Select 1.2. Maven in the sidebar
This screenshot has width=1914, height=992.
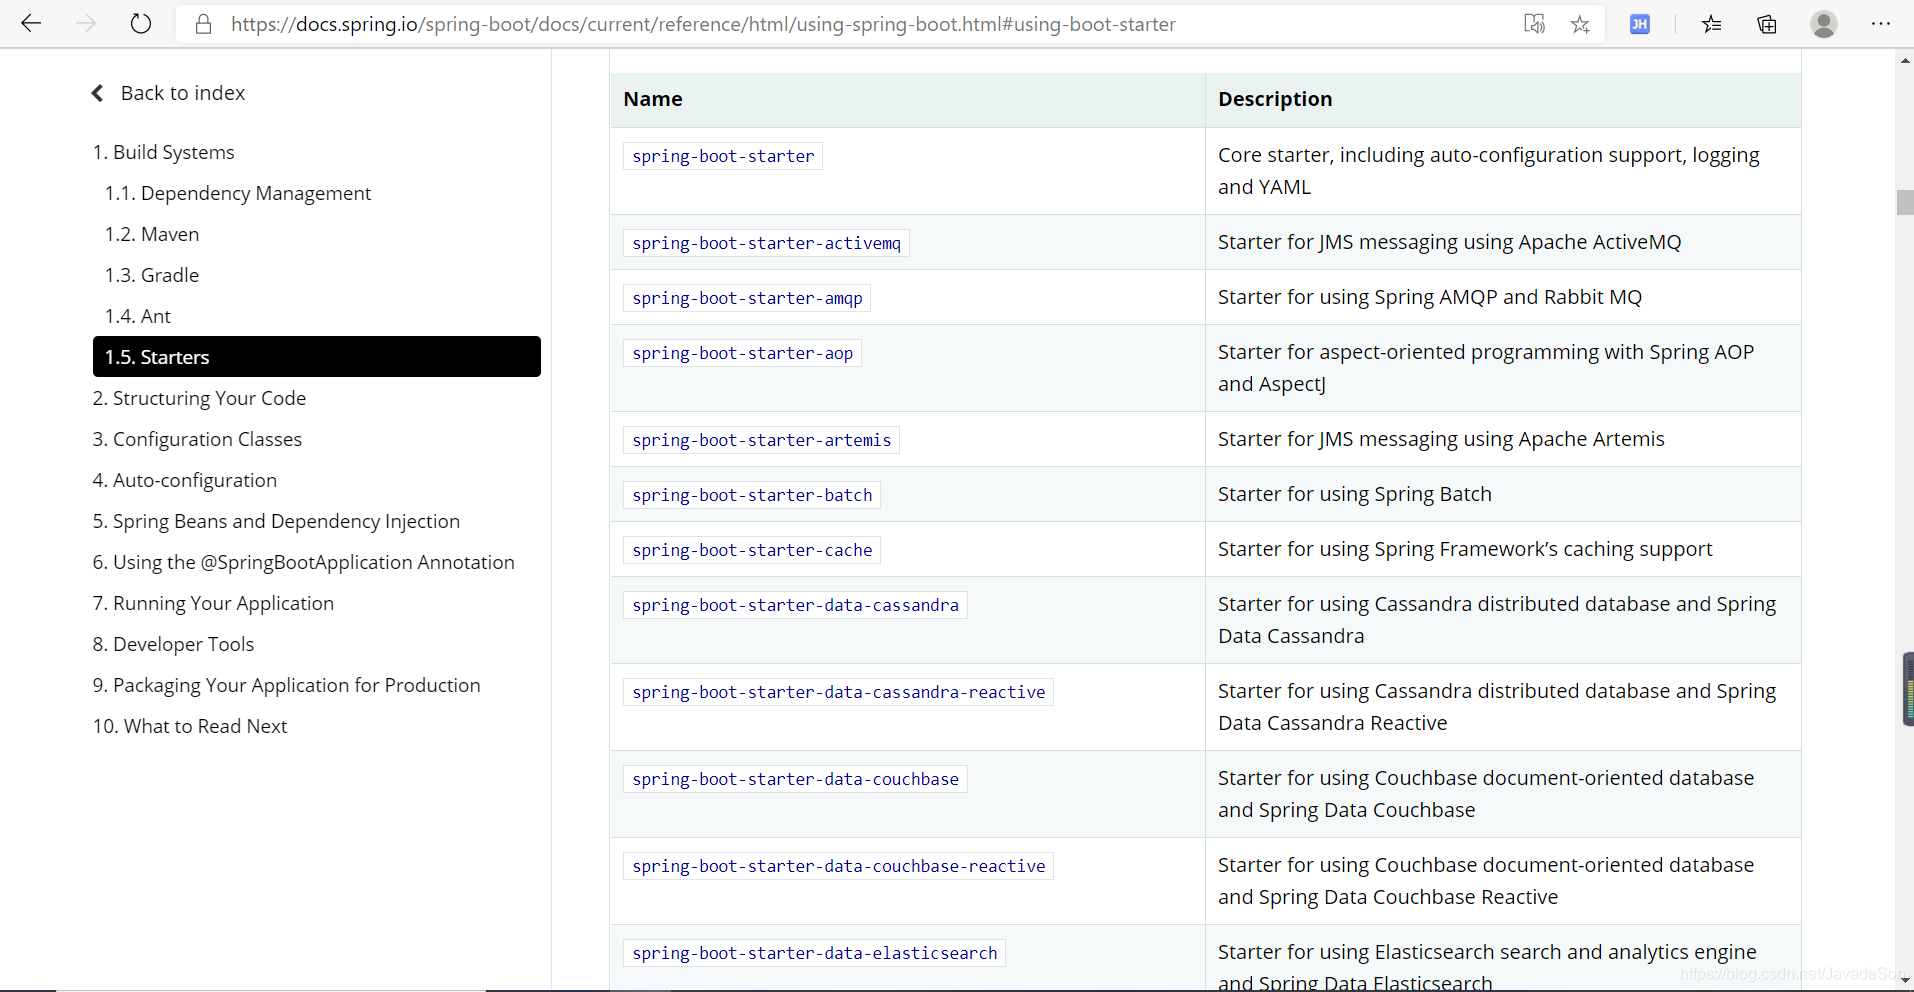click(152, 234)
